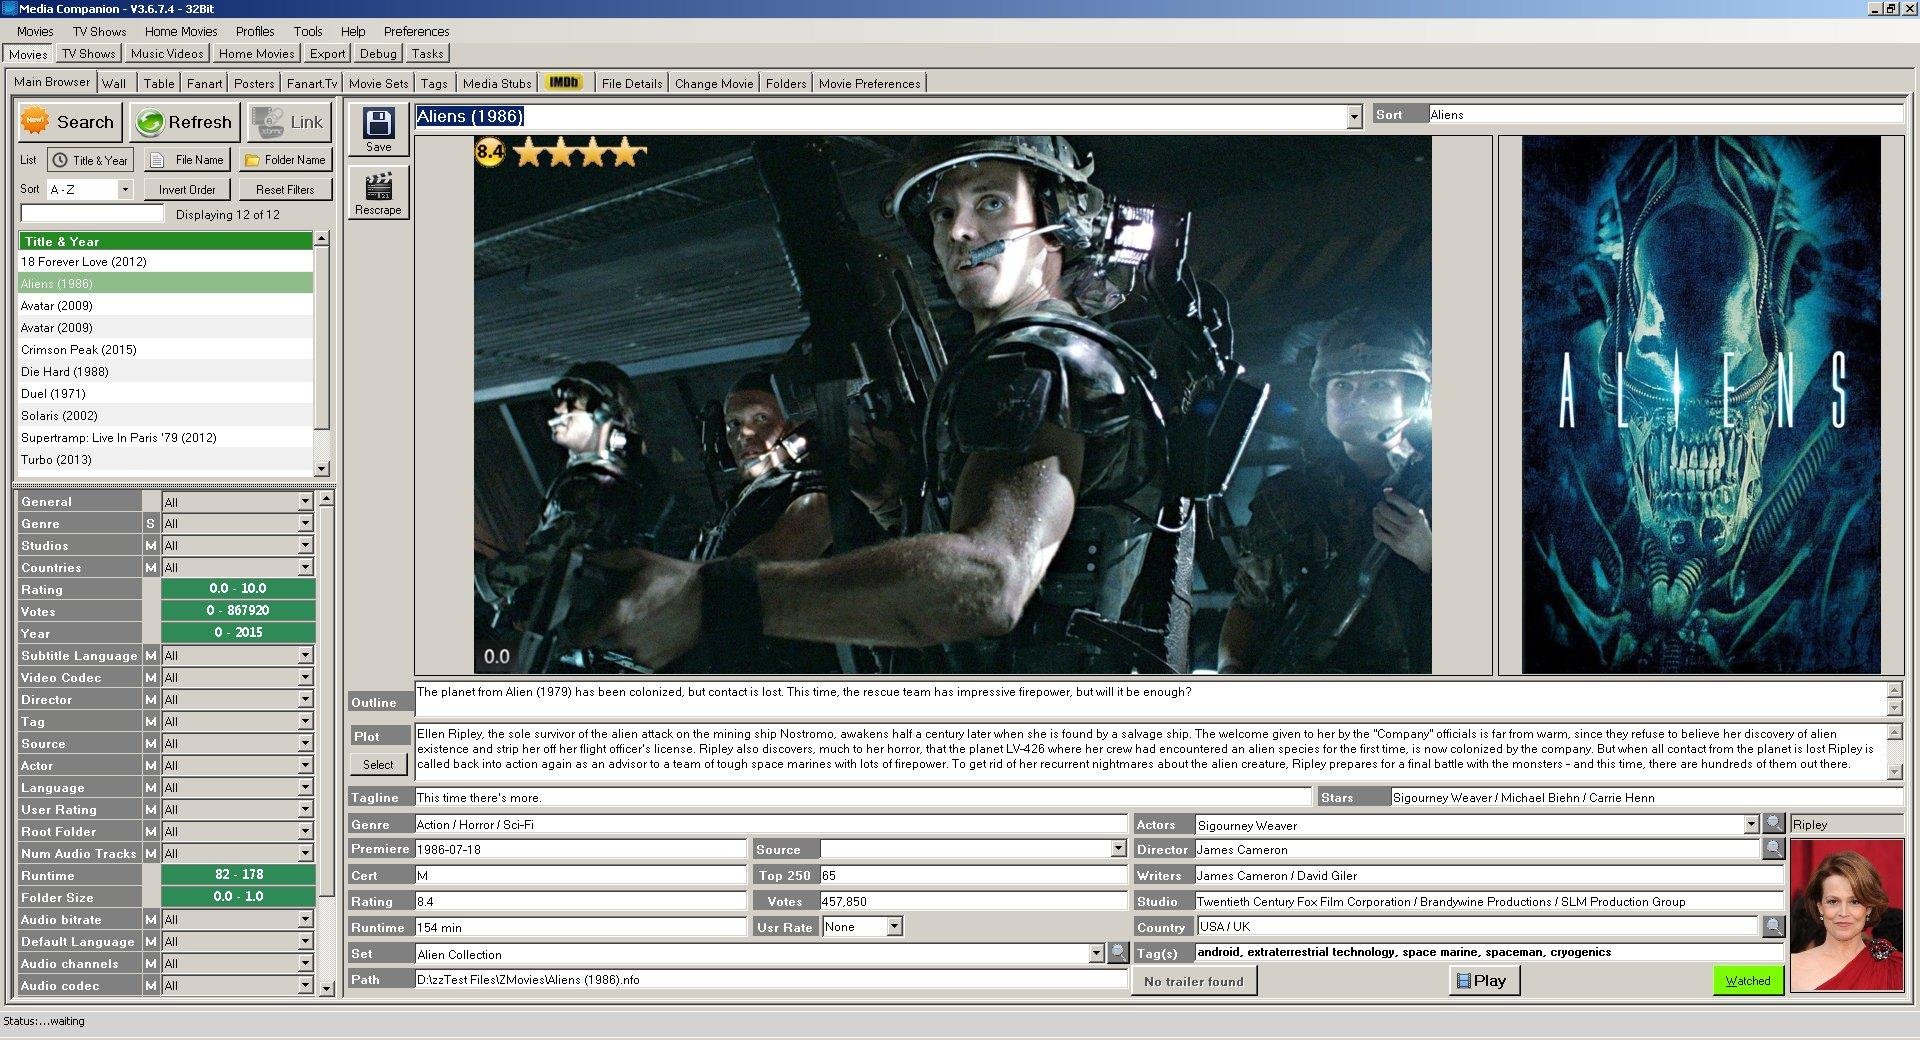Toggle the M button for Actor filter
The height and width of the screenshot is (1040, 1920).
tap(151, 766)
